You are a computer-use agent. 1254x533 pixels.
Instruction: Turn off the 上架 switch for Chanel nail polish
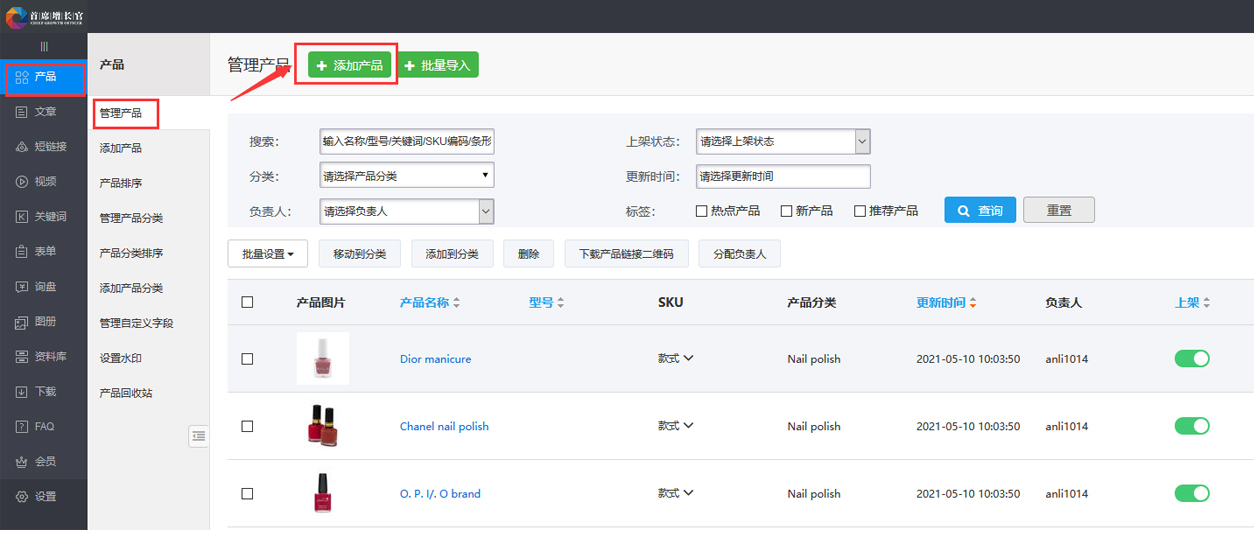(1191, 426)
